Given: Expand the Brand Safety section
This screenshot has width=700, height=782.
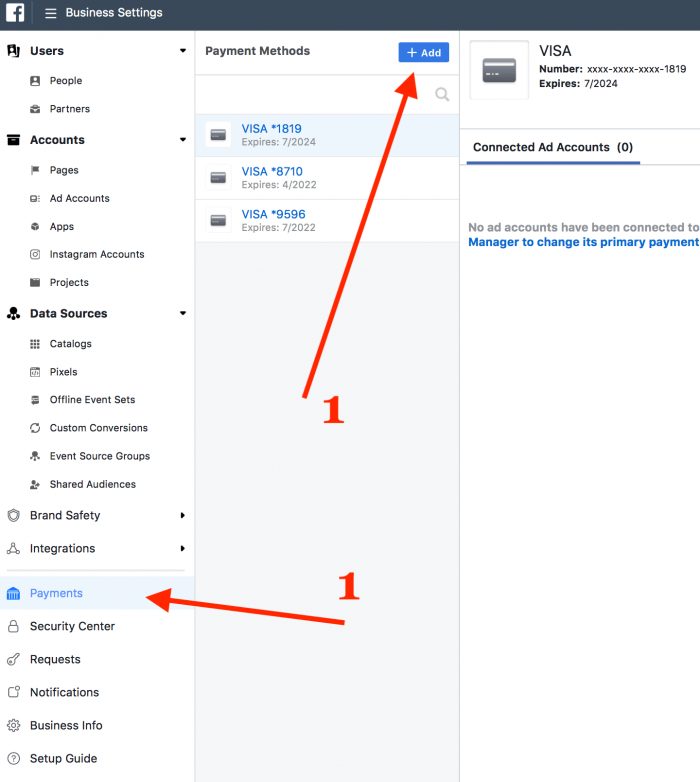Looking at the screenshot, I should click(x=182, y=516).
